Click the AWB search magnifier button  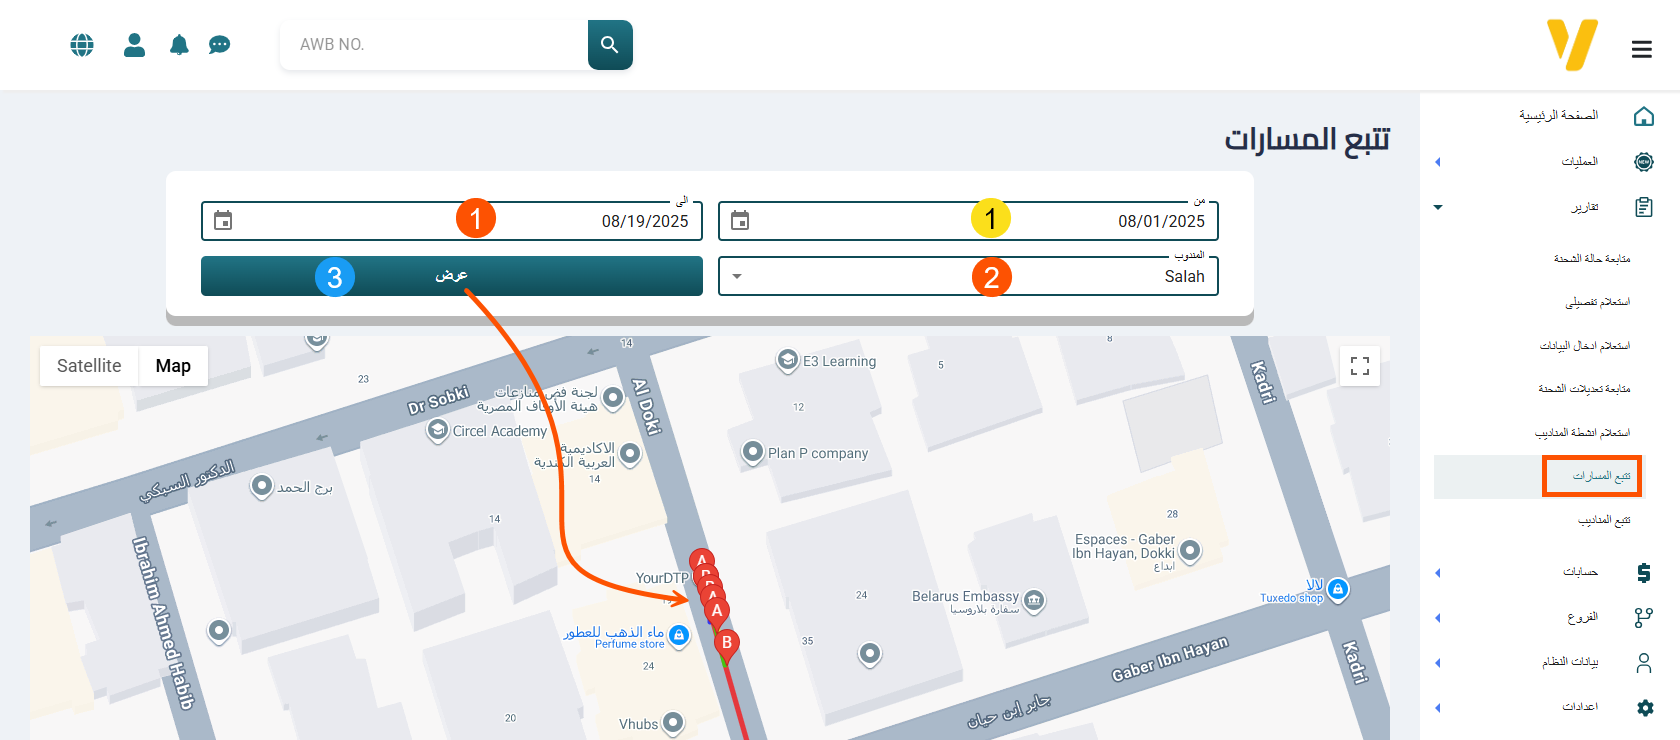point(610,45)
